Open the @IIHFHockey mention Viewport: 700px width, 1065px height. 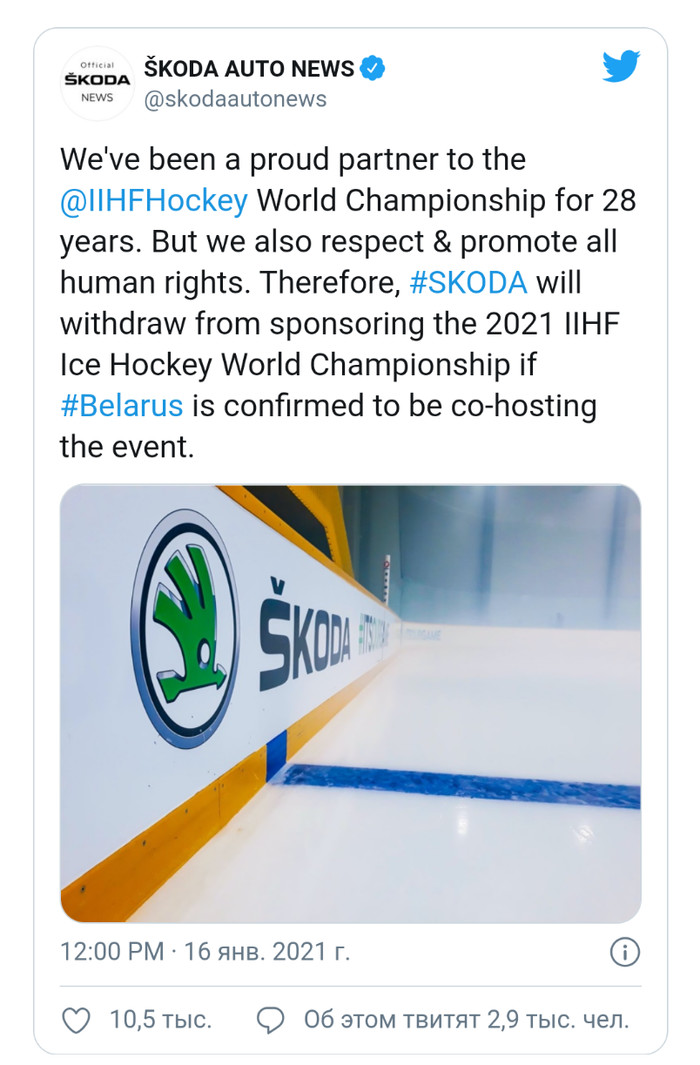point(154,201)
